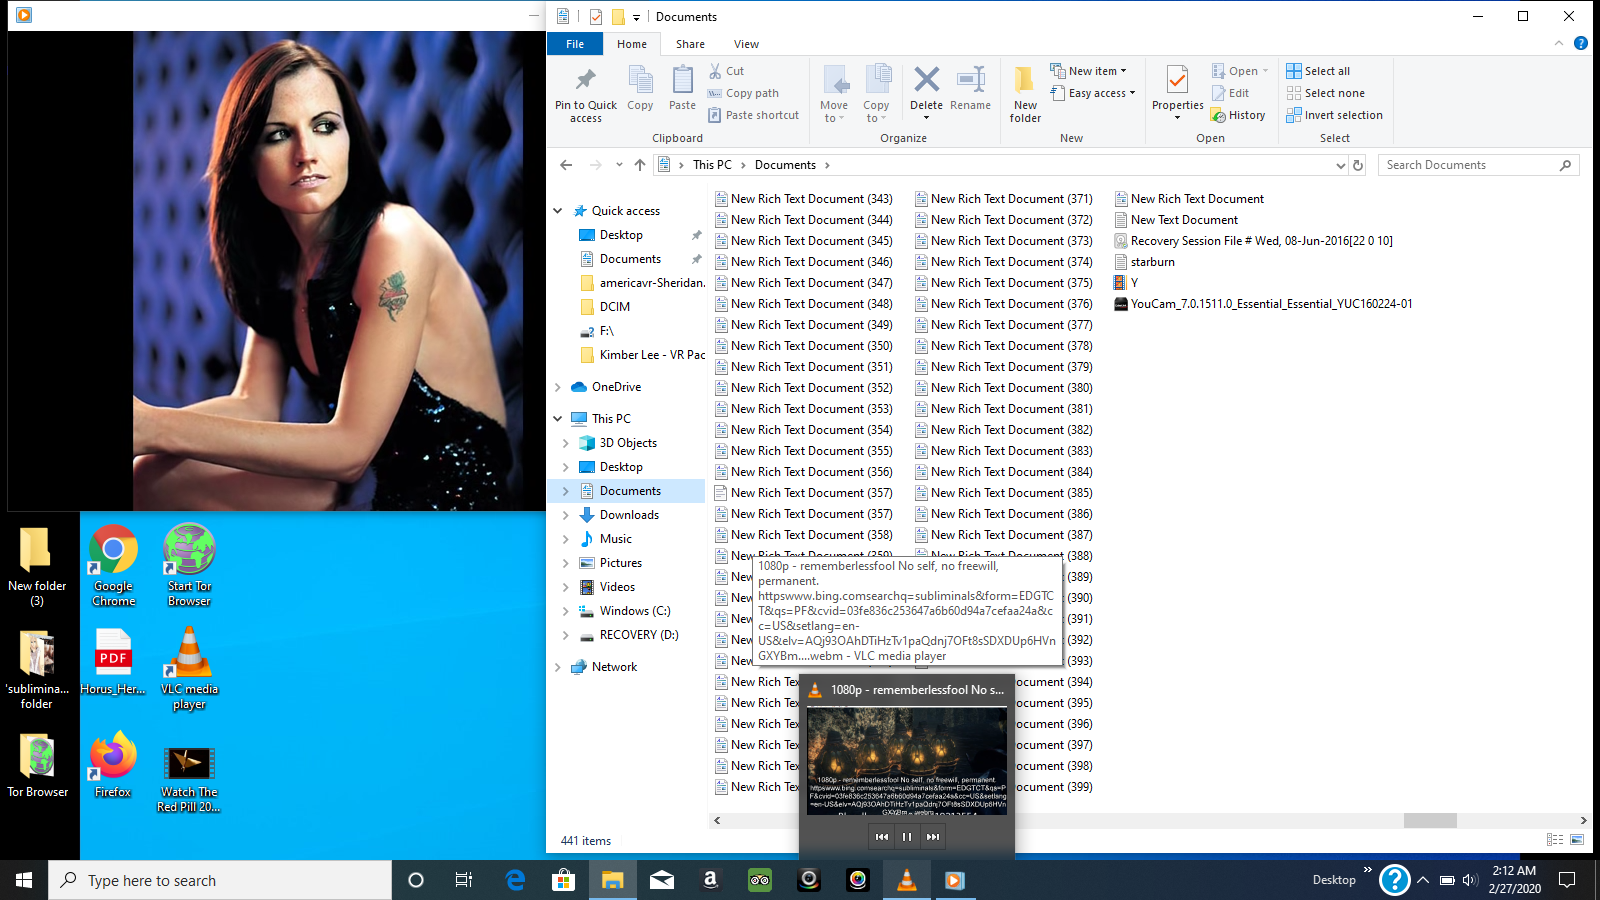The width and height of the screenshot is (1600, 900).
Task: Click Edit in Open group
Action: (1230, 93)
